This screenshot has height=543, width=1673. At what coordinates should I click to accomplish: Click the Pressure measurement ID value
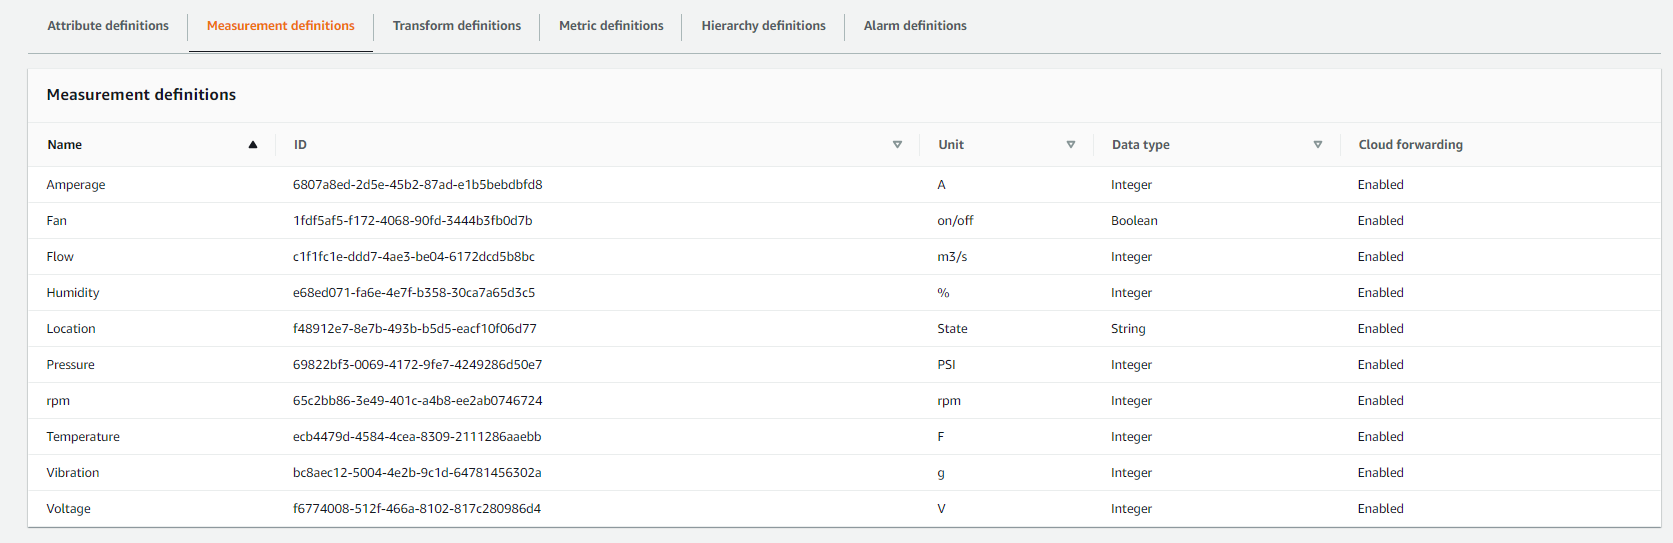point(417,365)
